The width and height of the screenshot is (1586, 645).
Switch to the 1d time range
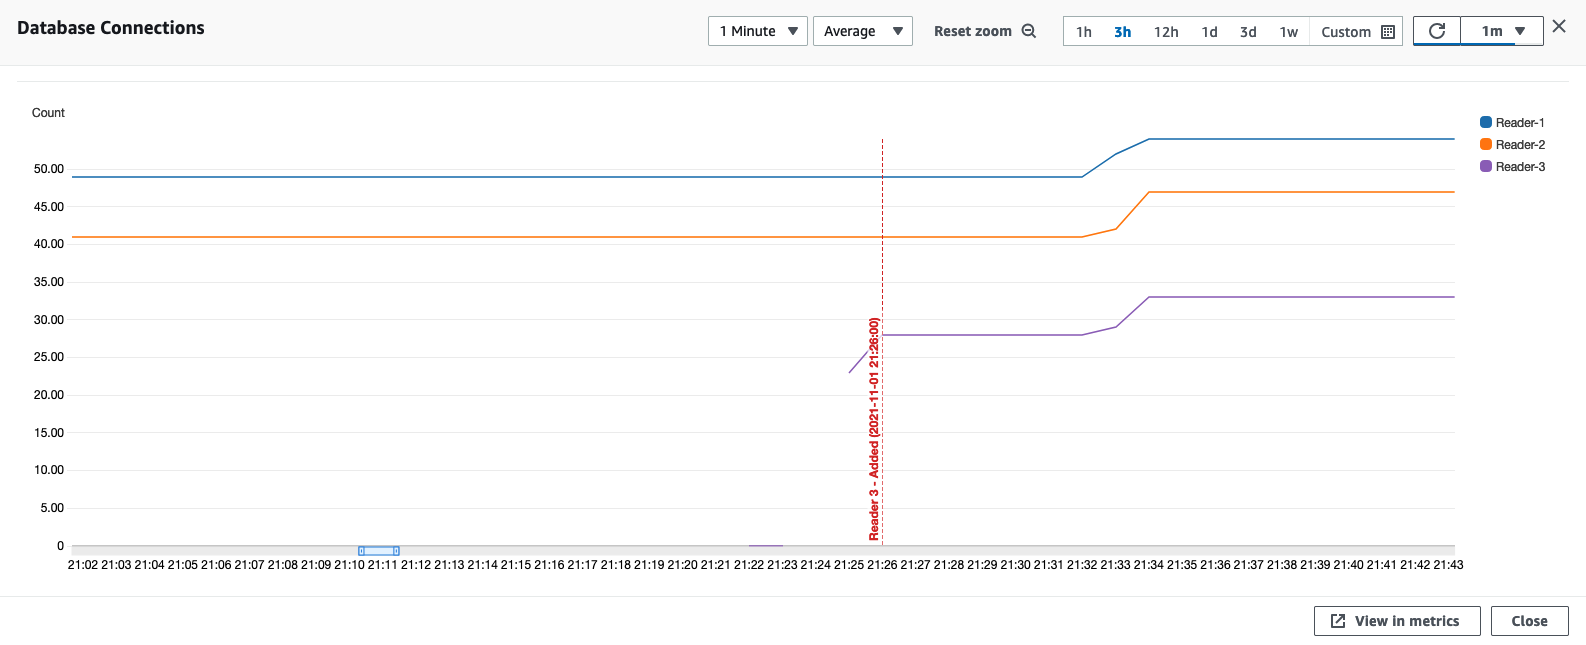coord(1209,32)
